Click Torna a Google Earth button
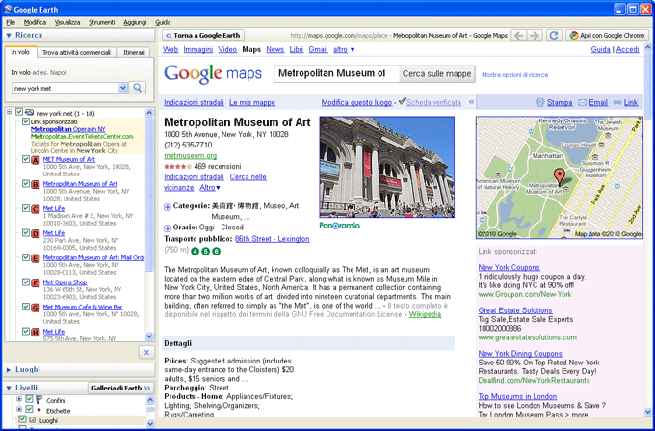The width and height of the screenshot is (655, 431). coord(203,35)
